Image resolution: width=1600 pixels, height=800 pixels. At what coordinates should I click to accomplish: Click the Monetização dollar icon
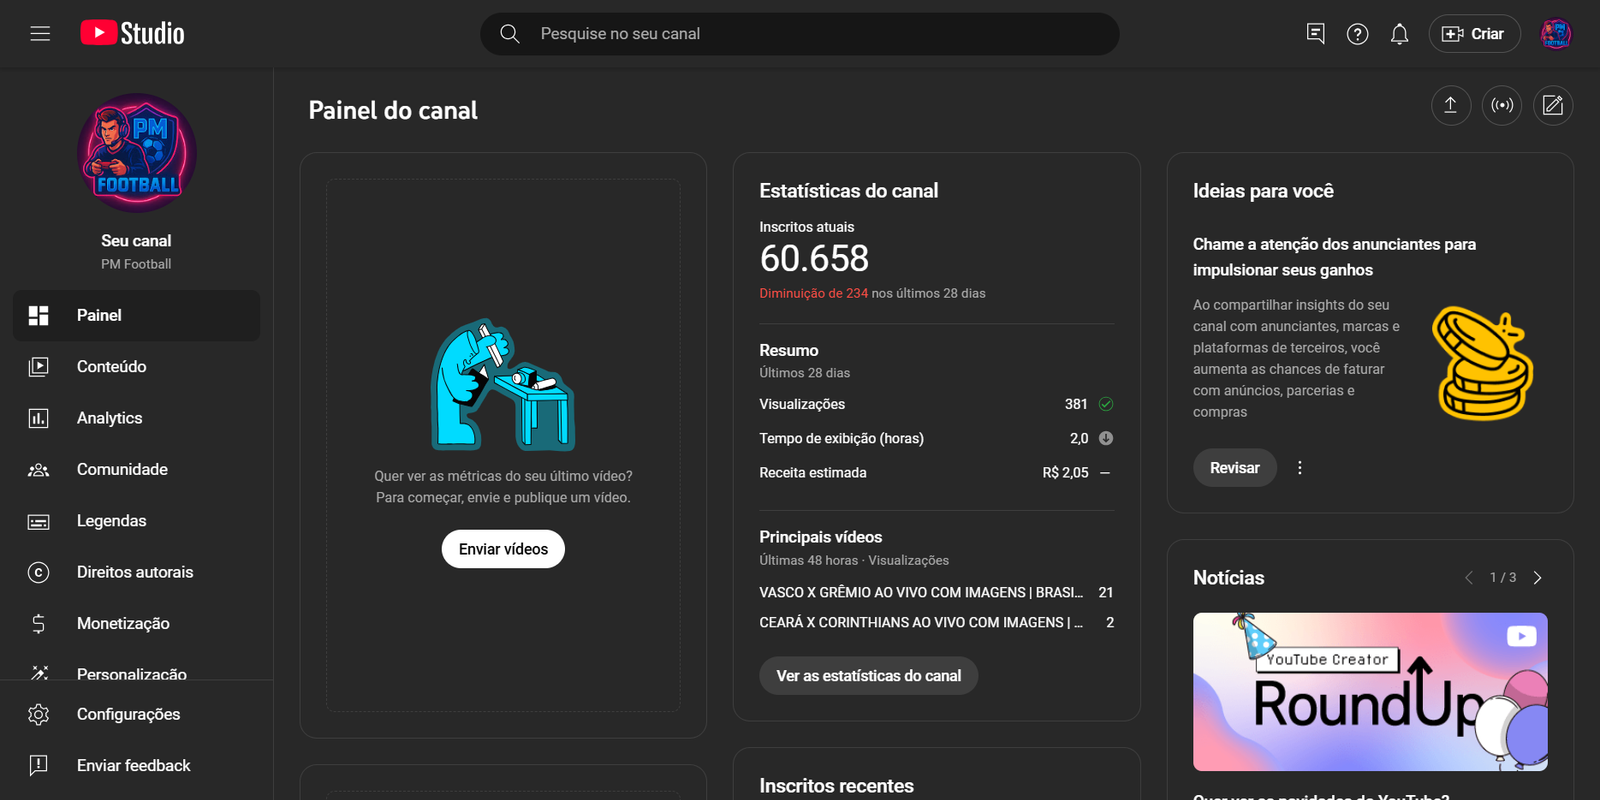tap(39, 624)
